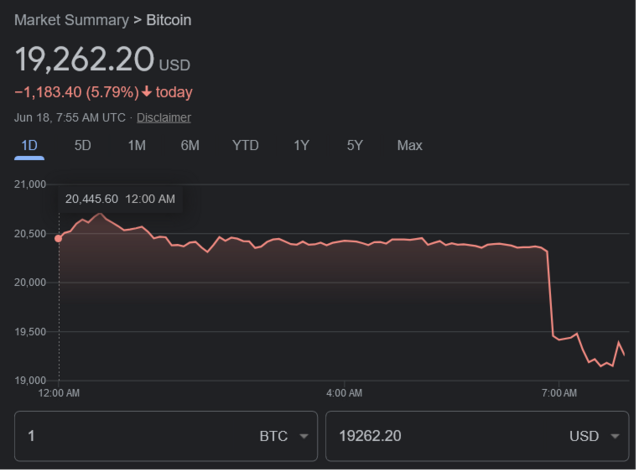This screenshot has width=639, height=472.
Task: Click the USD value 19262.20 field
Action: [x=440, y=436]
